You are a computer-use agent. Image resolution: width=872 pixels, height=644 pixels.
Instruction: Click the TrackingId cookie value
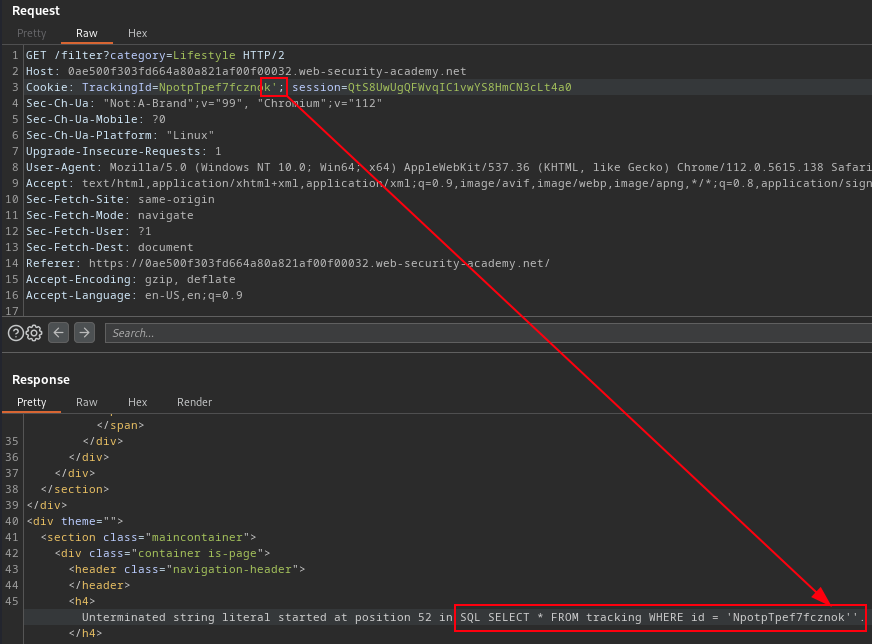(x=217, y=87)
